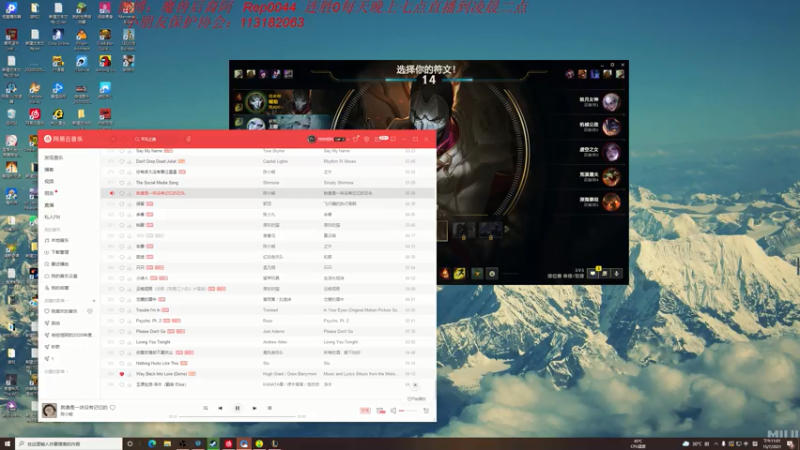Image resolution: width=800 pixels, height=450 pixels.
Task: Open album Rhythm 'N' Moves link
Action: (x=339, y=161)
